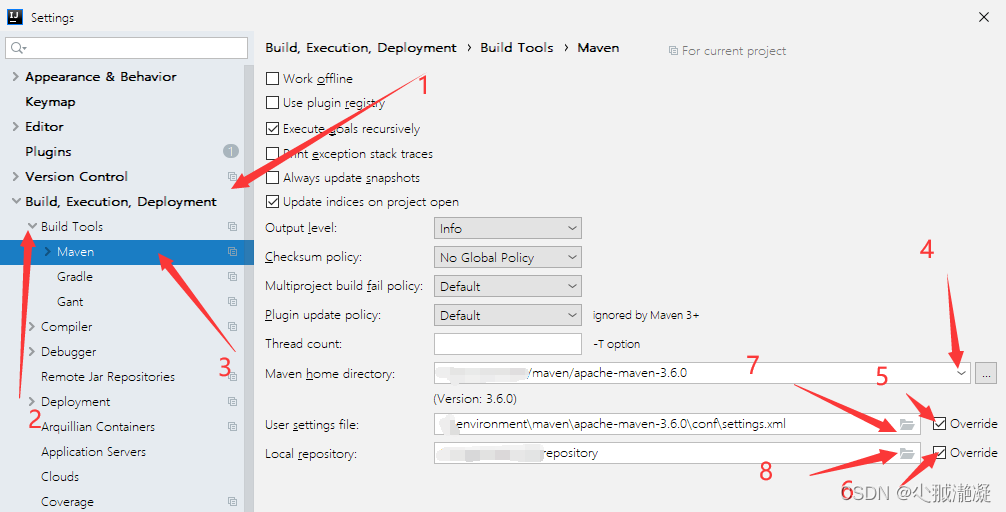Expand the Version Control section
Viewport: 1006px width, 512px height.
pos(15,176)
